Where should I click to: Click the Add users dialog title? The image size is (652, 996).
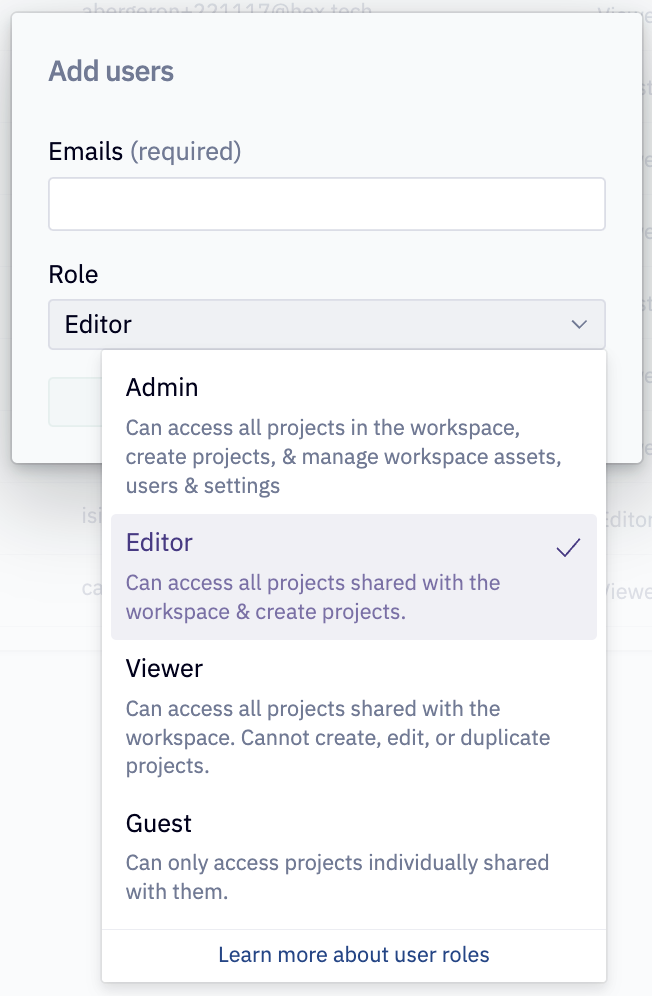(111, 71)
